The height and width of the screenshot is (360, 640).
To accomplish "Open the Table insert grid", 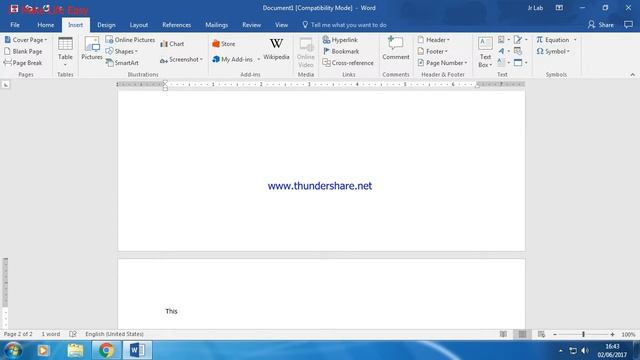I will [x=65, y=52].
